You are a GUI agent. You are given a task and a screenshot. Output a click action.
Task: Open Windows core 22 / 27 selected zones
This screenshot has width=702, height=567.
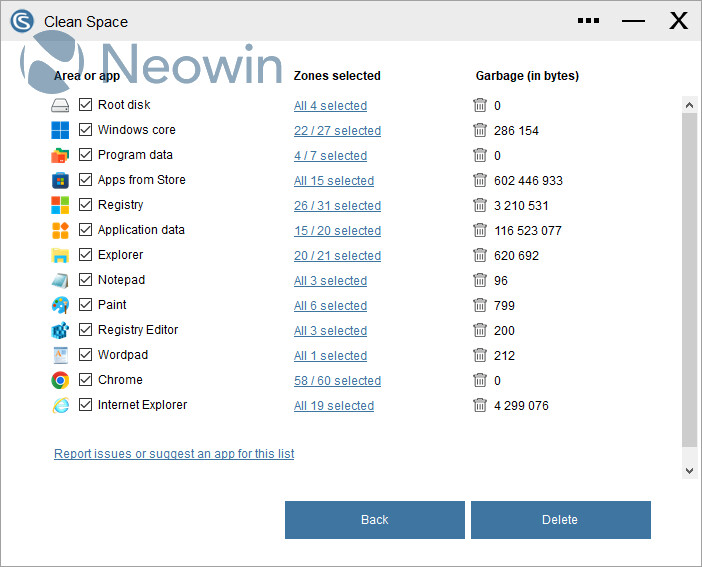point(337,131)
